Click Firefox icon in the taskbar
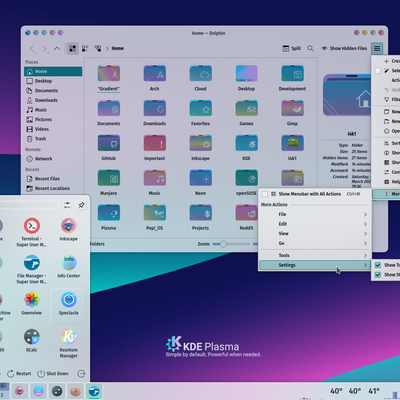 [x=75, y=391]
